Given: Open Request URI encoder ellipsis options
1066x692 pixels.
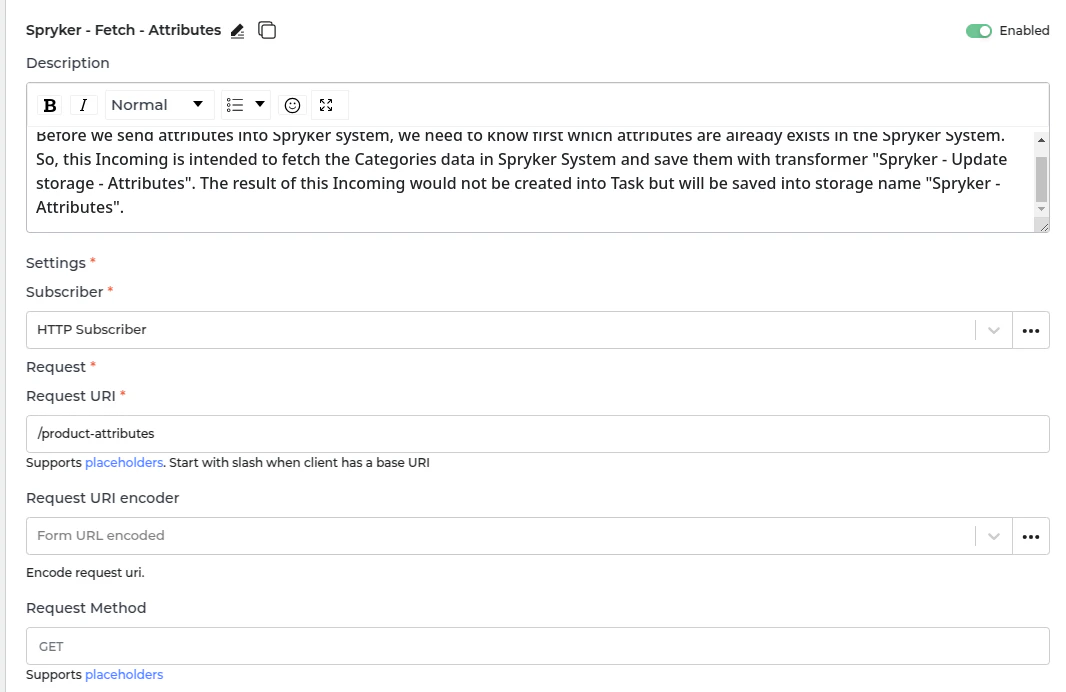Looking at the screenshot, I should tap(1031, 537).
